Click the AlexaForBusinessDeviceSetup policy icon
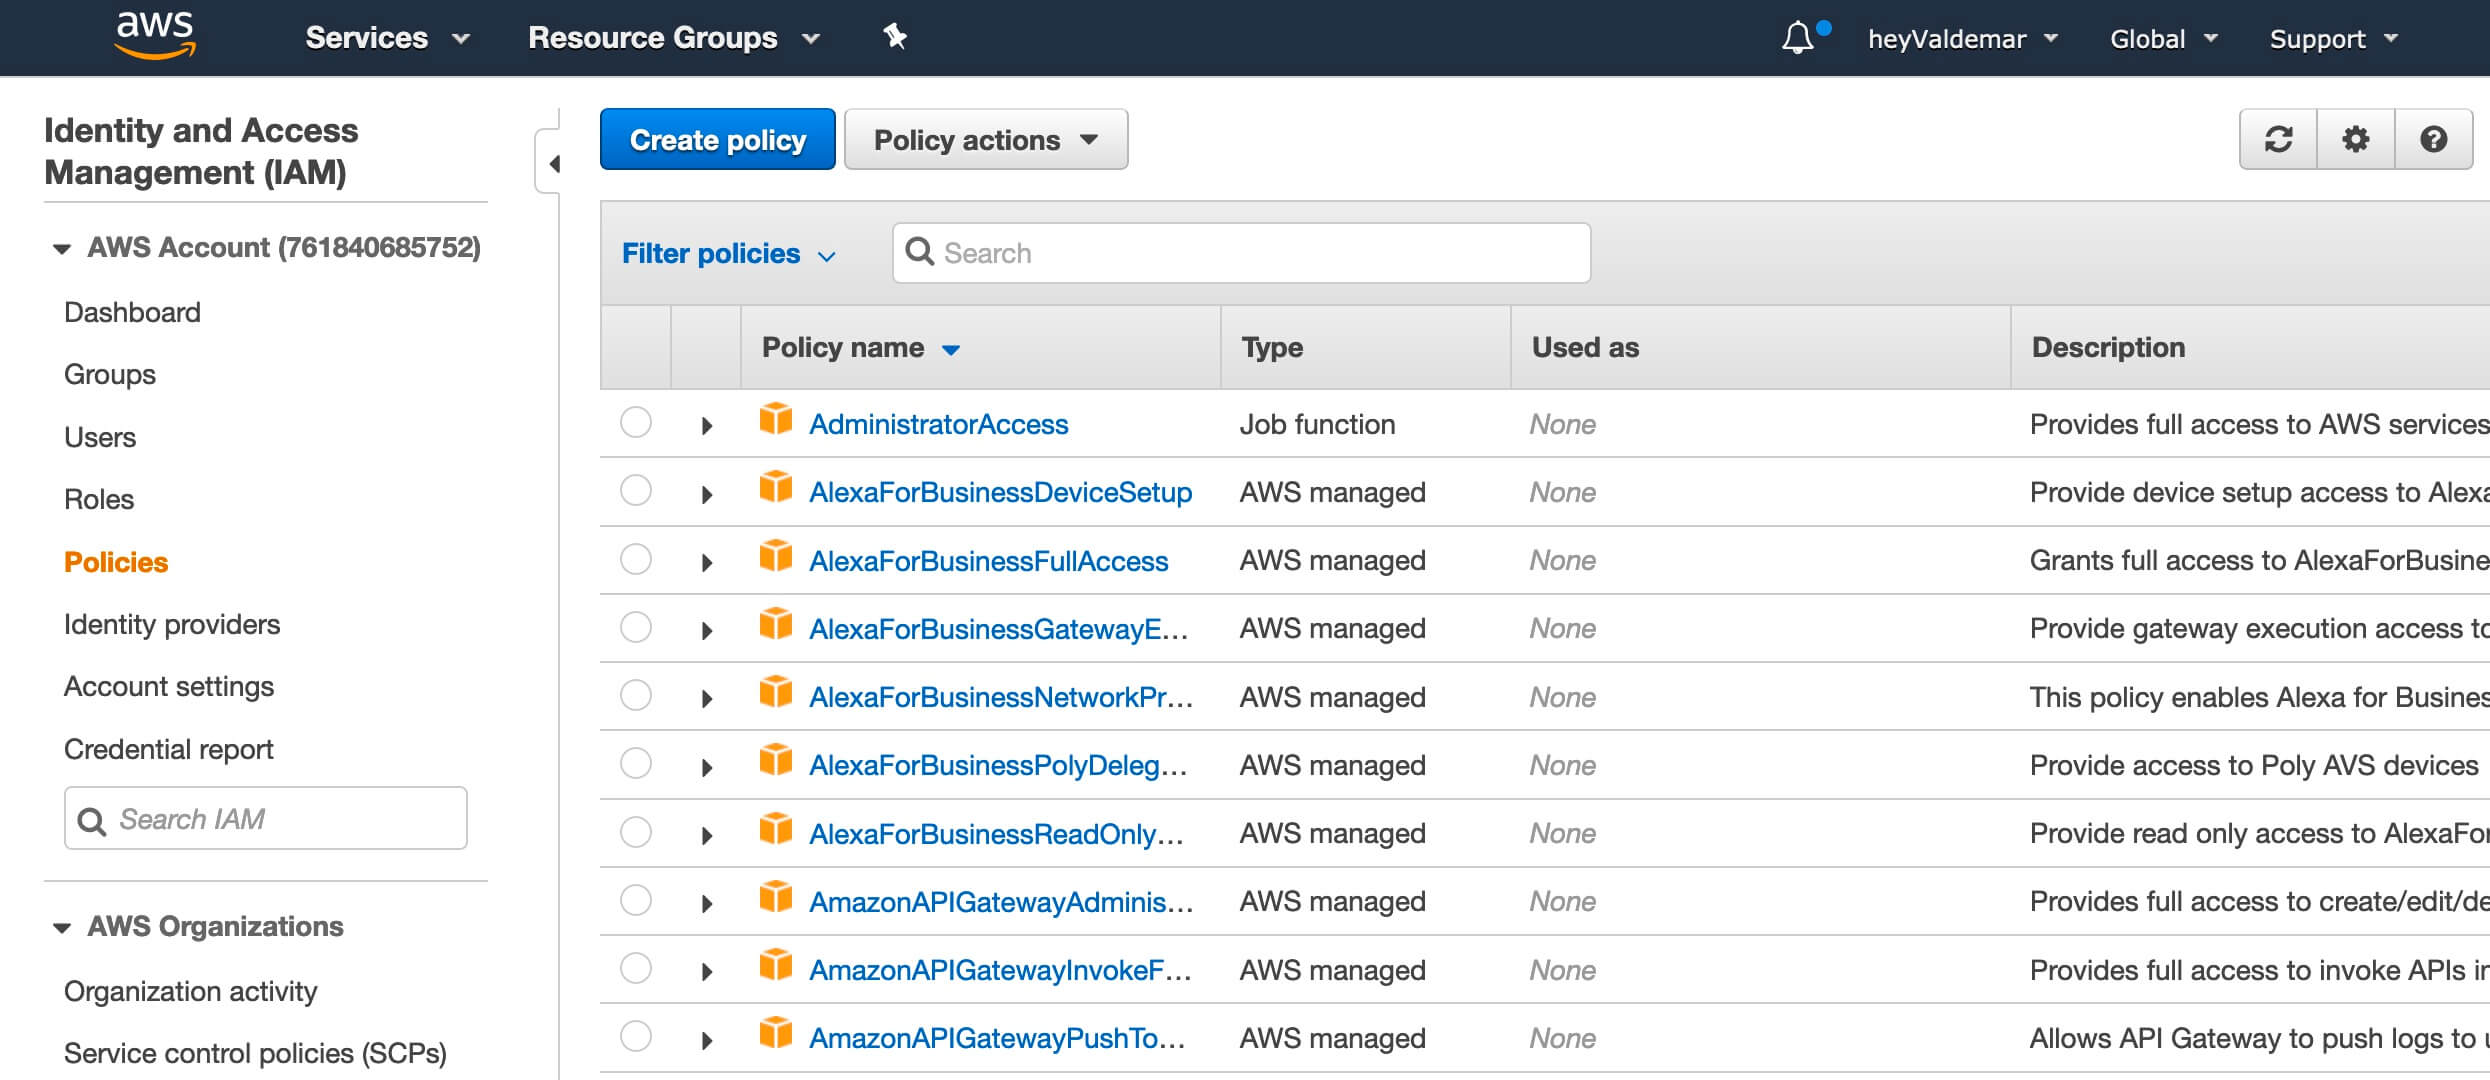This screenshot has width=2490, height=1080. pyautogui.click(x=775, y=492)
